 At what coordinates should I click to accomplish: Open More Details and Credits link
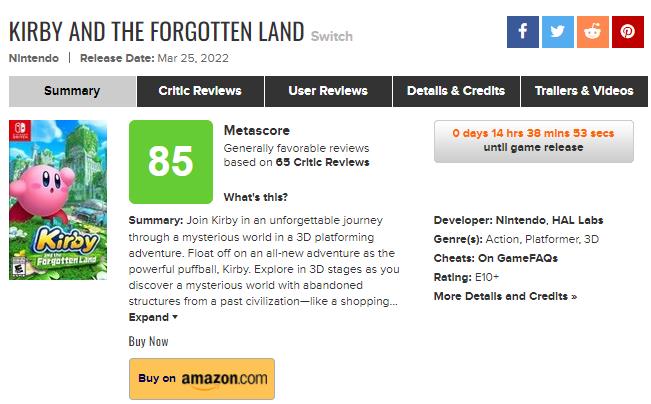coord(505,296)
